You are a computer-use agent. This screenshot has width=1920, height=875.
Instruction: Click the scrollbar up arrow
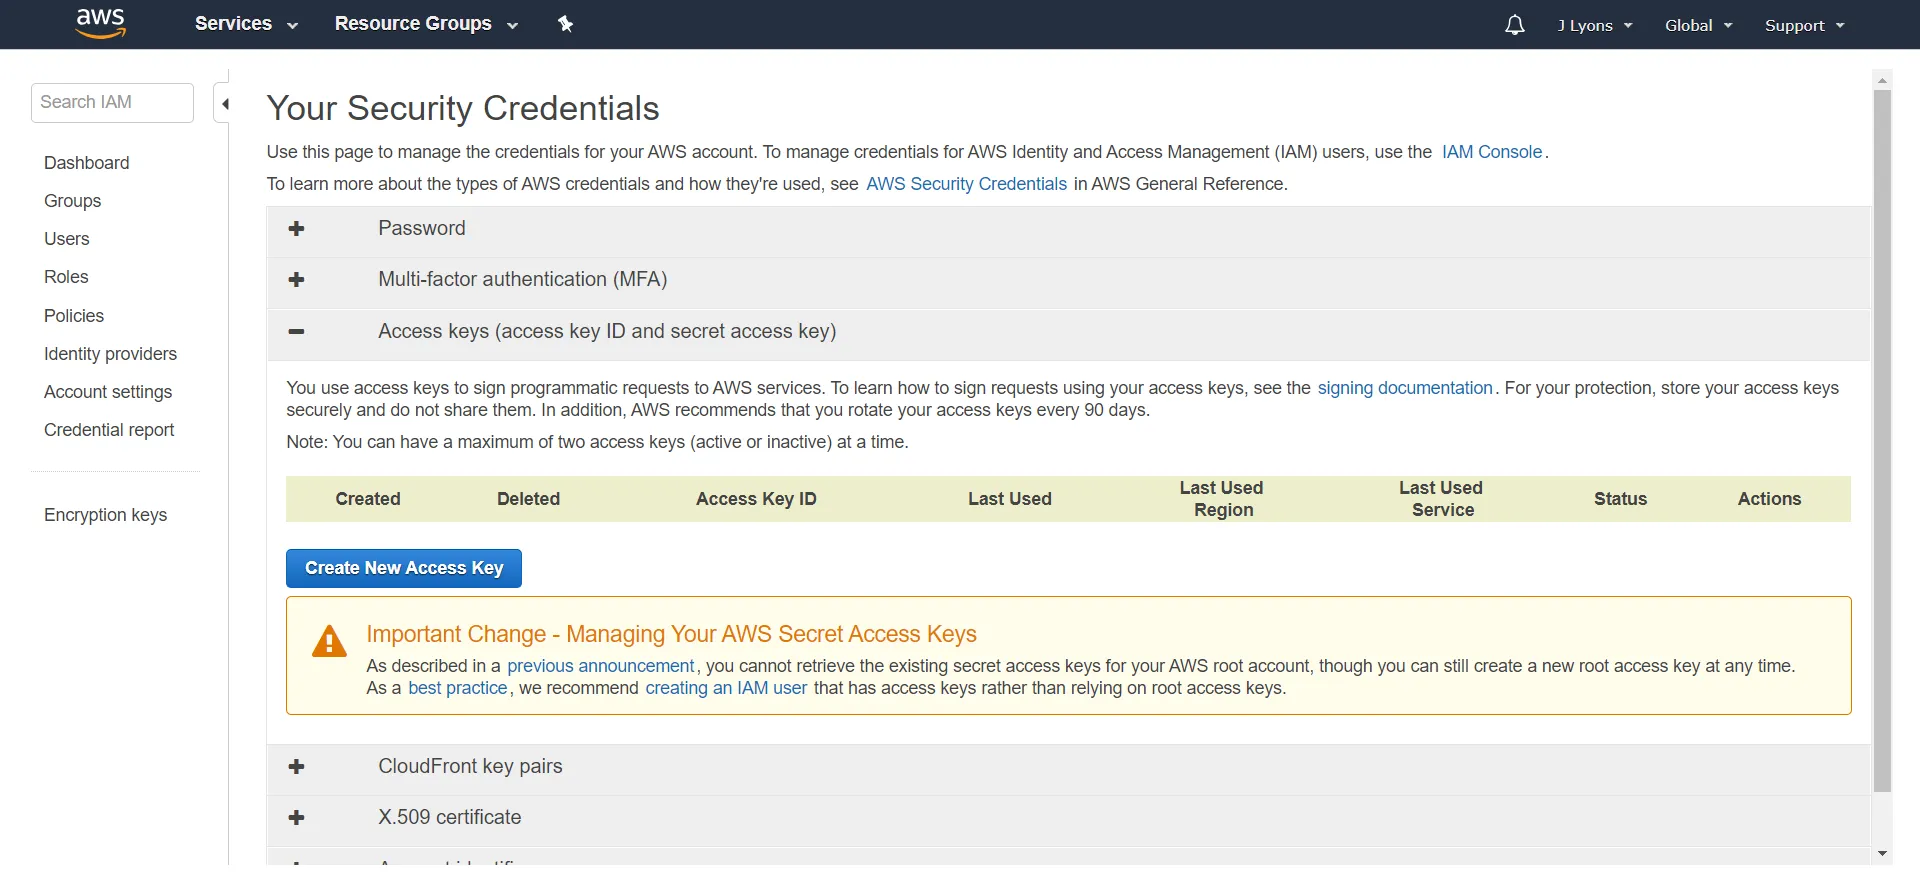(x=1882, y=80)
